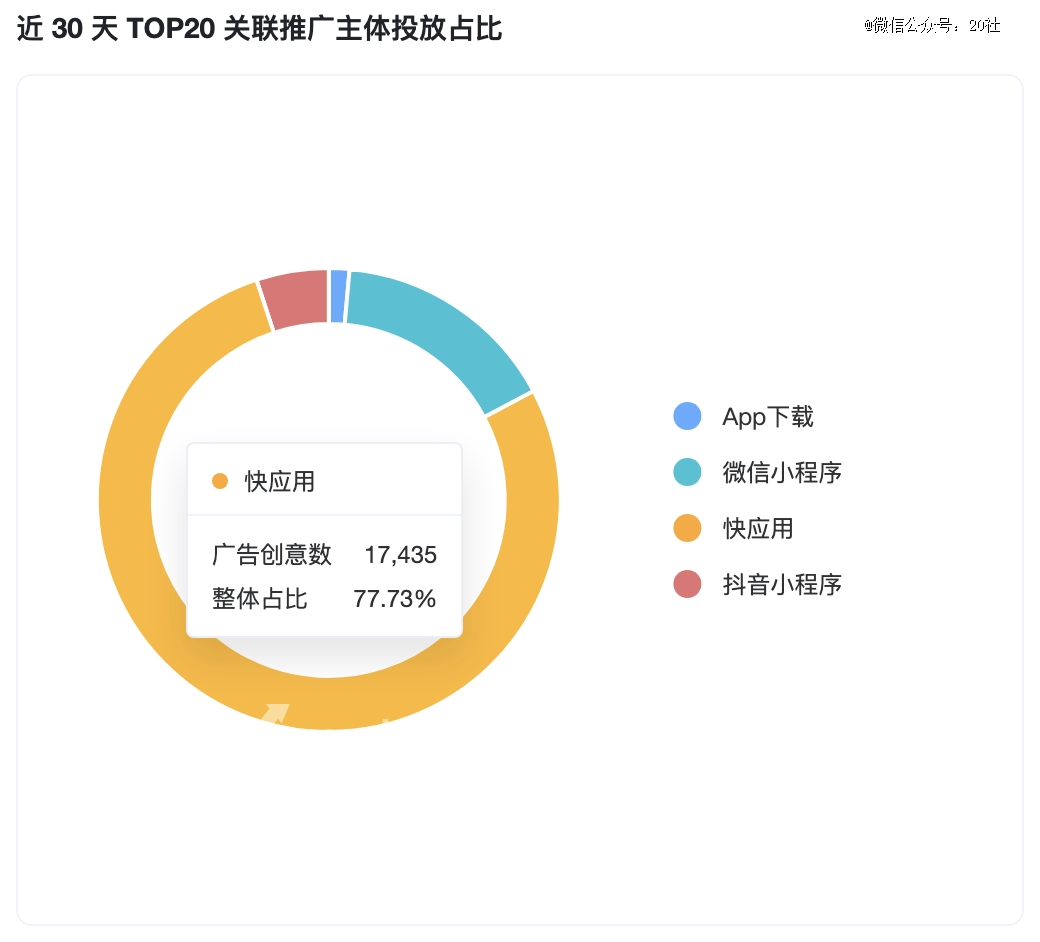Click the orange dot in tooltip header

220,481
